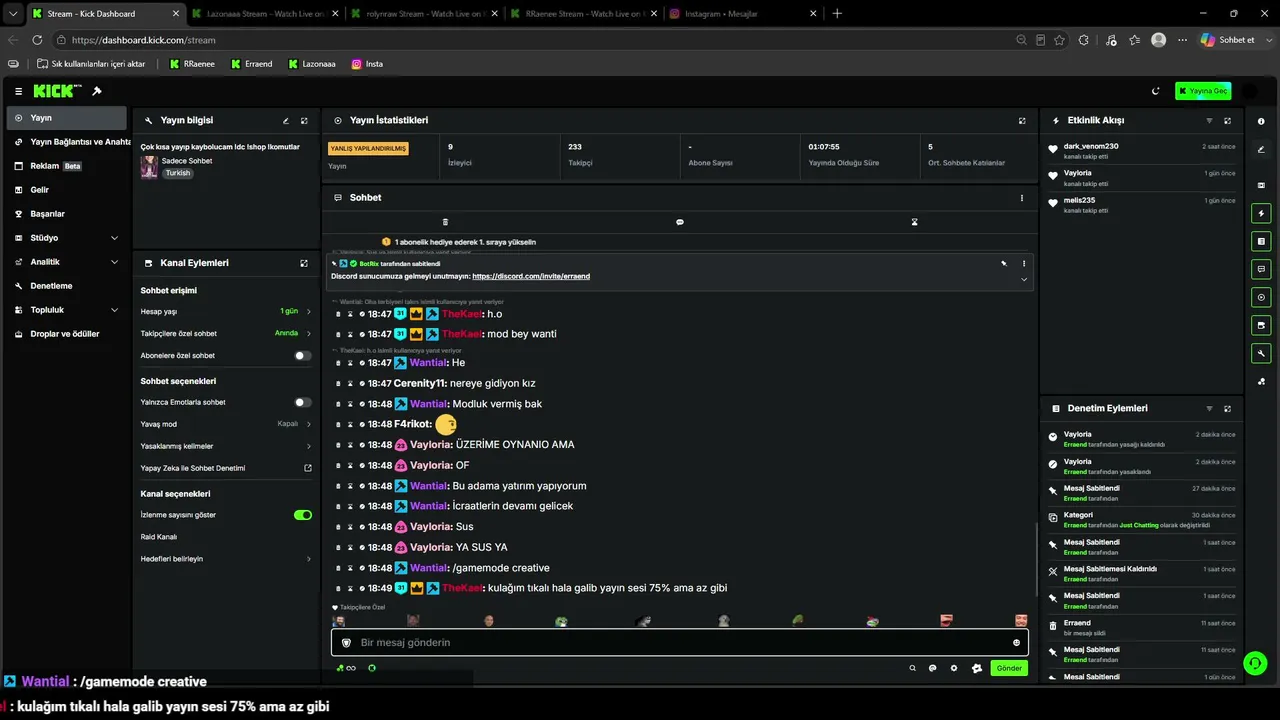Open Hesap yaşı setting showing 1 gün

226,311
